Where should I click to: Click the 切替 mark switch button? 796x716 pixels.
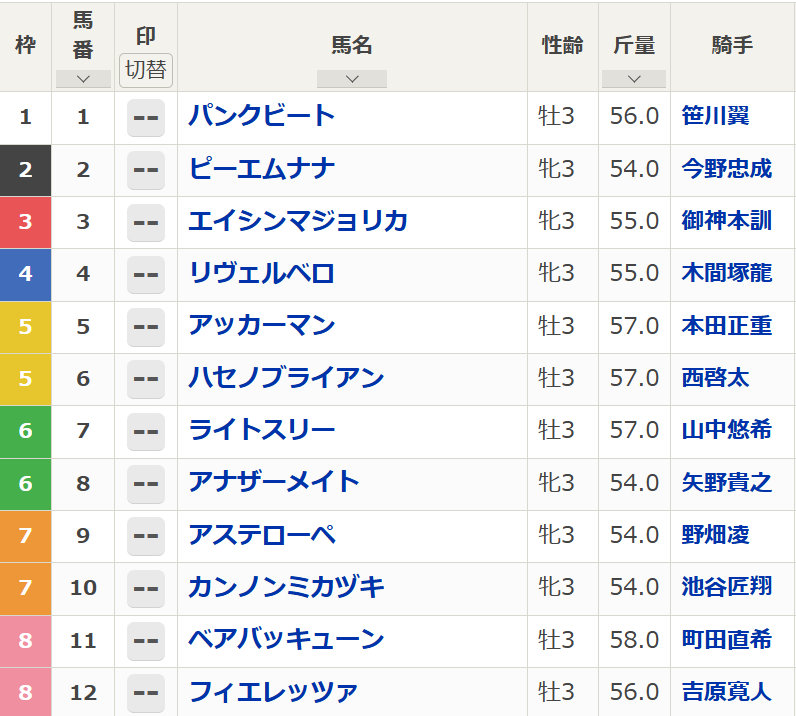pos(146,70)
